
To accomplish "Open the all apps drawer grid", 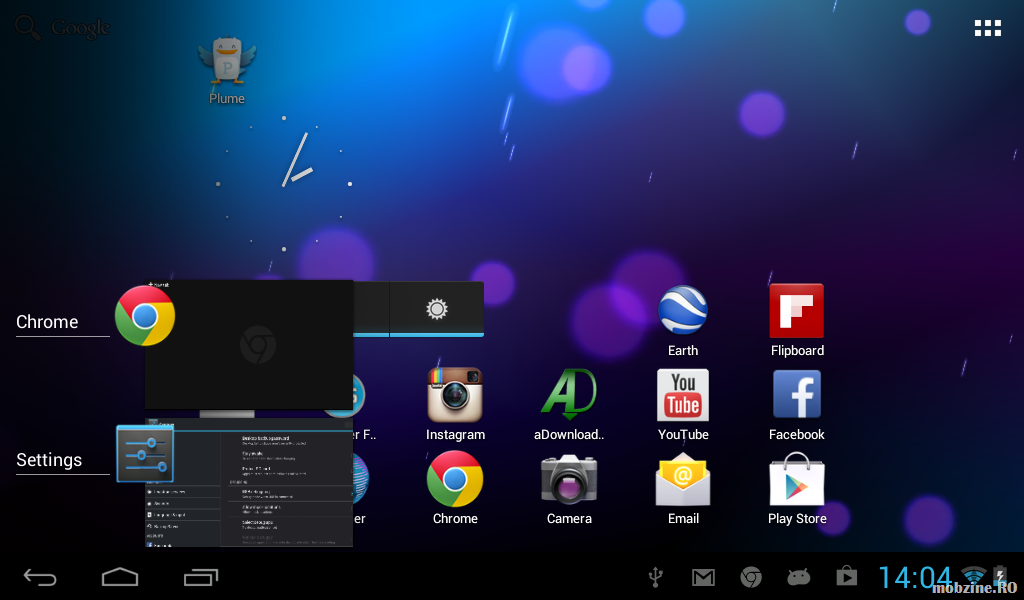I will 987,28.
